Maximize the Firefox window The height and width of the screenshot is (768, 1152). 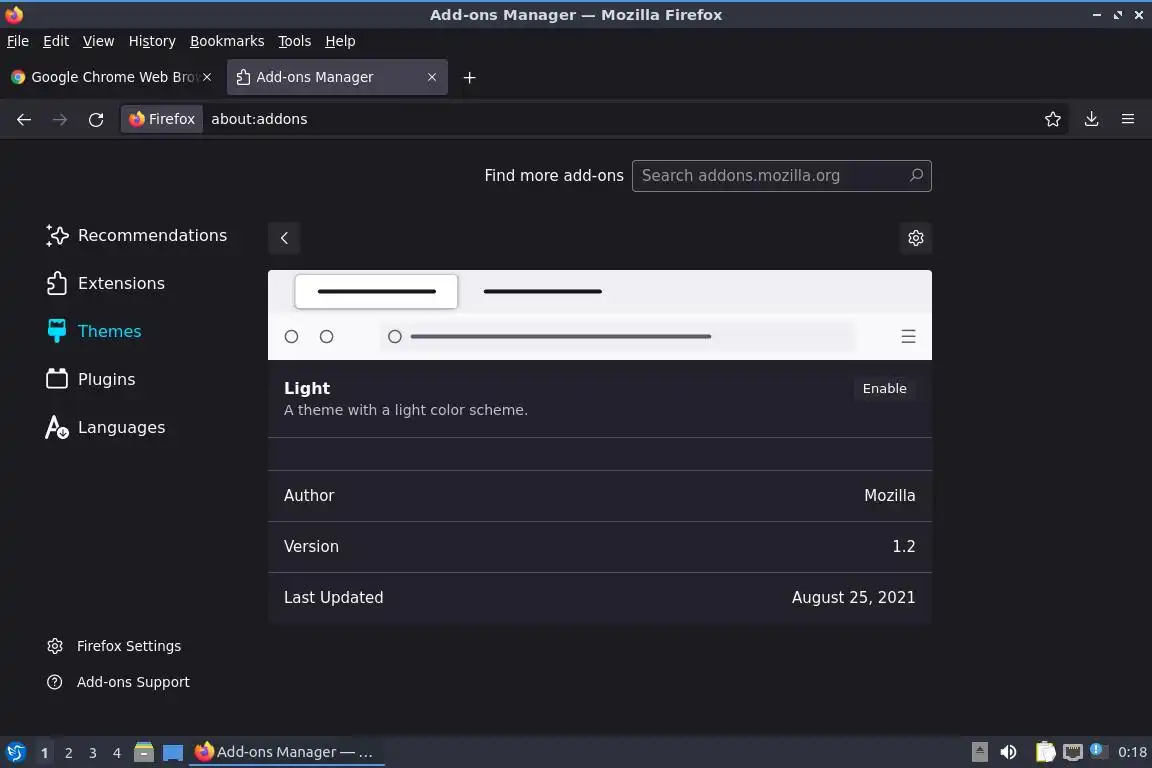1117,15
